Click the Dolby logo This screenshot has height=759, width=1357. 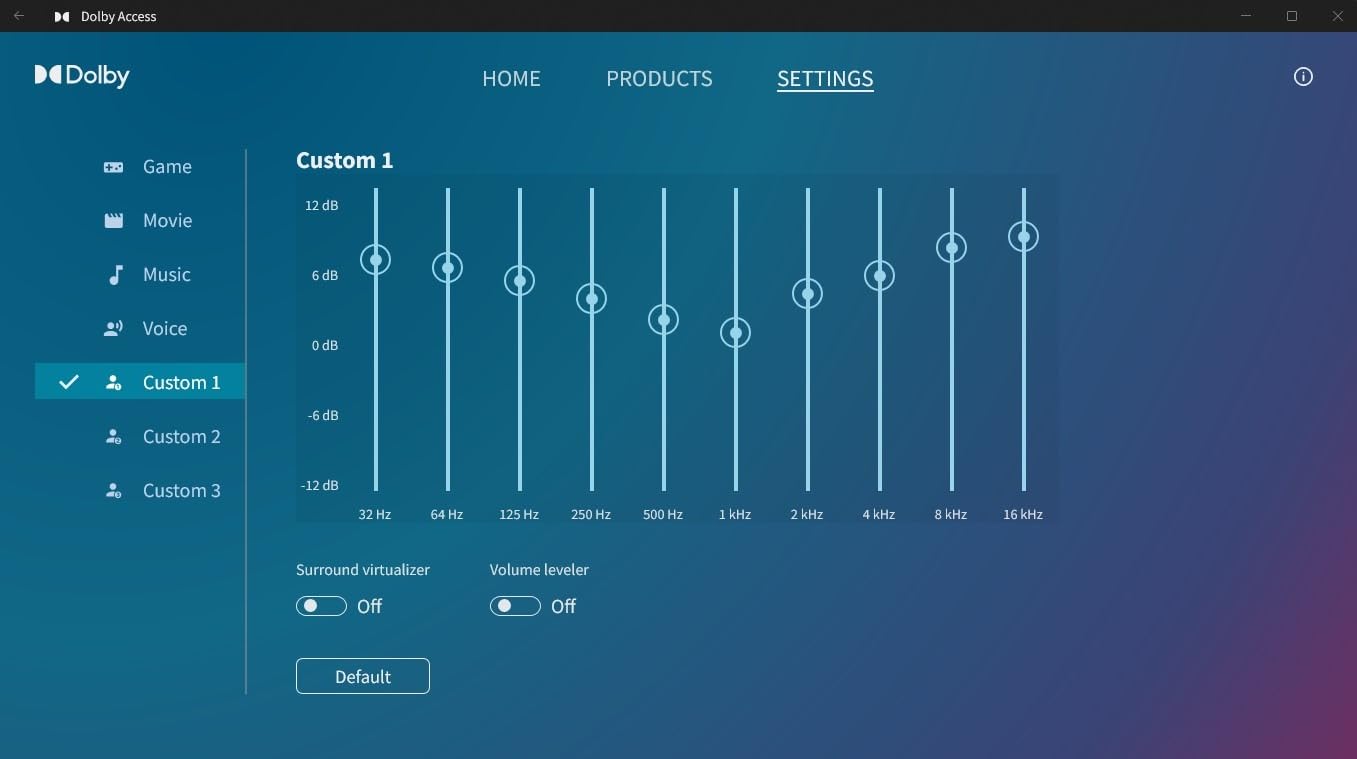coord(82,76)
